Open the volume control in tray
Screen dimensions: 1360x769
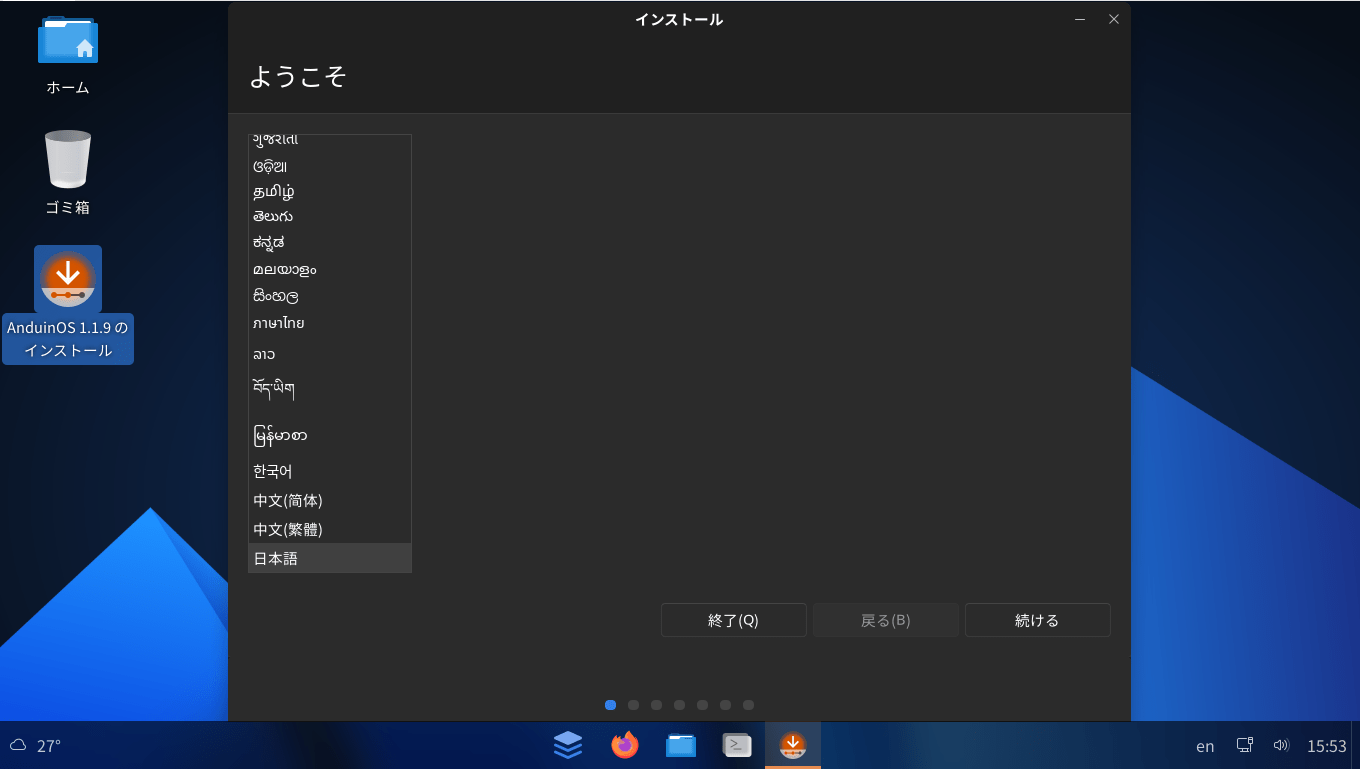coord(1281,745)
